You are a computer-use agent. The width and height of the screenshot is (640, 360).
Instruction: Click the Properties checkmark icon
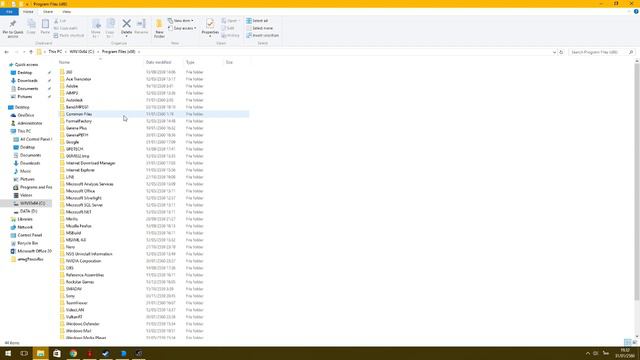pos(210,23)
